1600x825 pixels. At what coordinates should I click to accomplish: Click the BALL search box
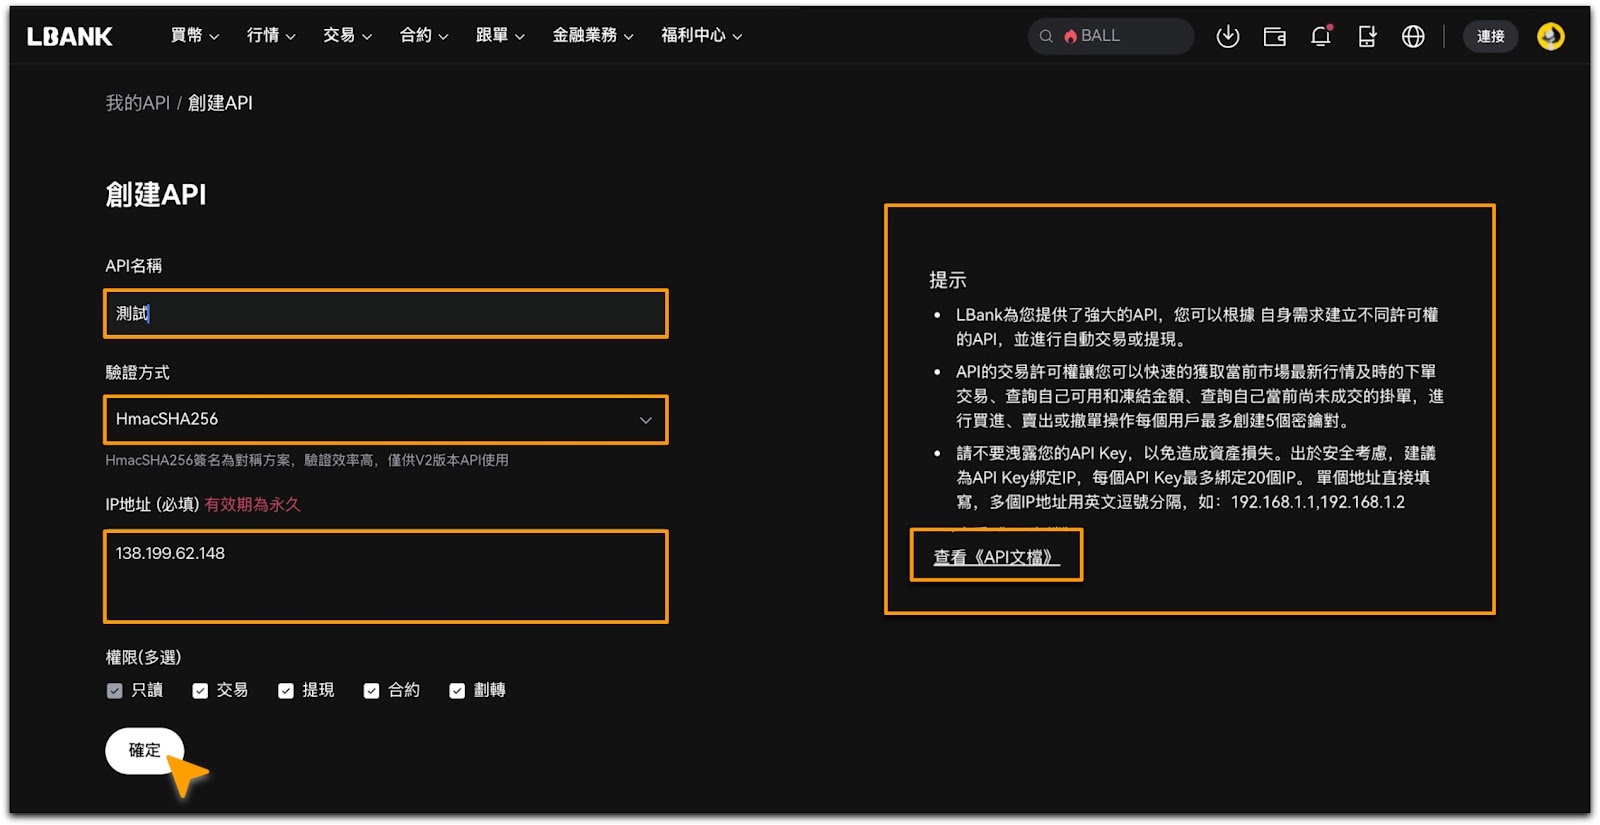coord(1110,36)
